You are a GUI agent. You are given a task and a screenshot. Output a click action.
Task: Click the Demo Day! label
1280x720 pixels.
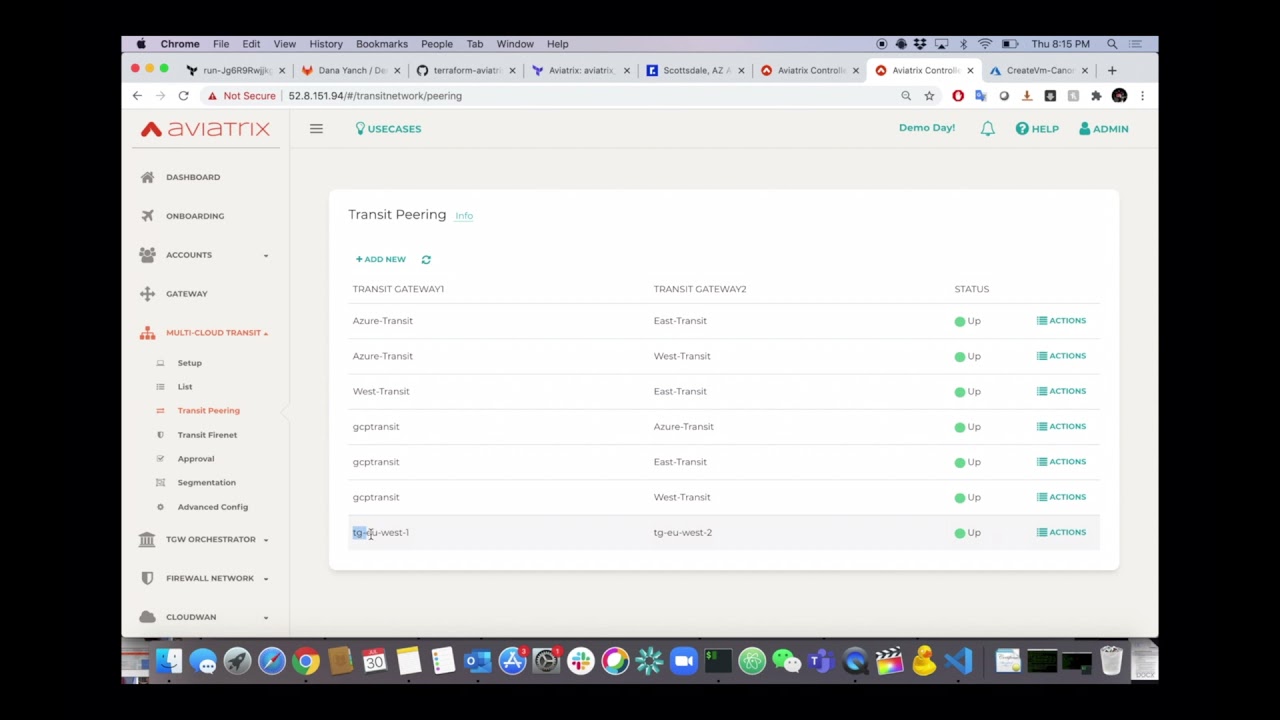pyautogui.click(x=927, y=128)
